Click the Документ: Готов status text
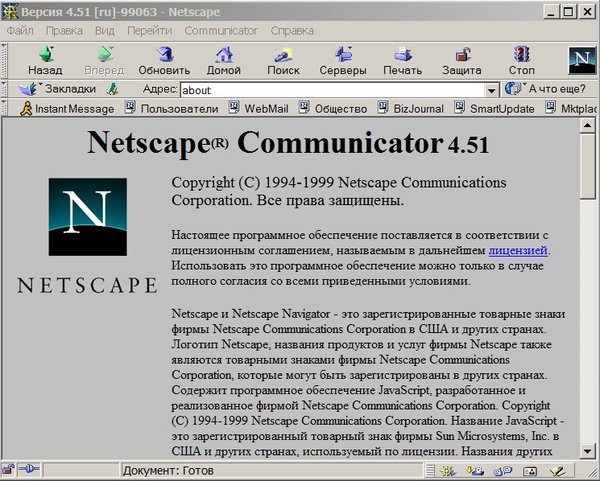Viewport: 600px width, 481px height. pyautogui.click(x=168, y=470)
